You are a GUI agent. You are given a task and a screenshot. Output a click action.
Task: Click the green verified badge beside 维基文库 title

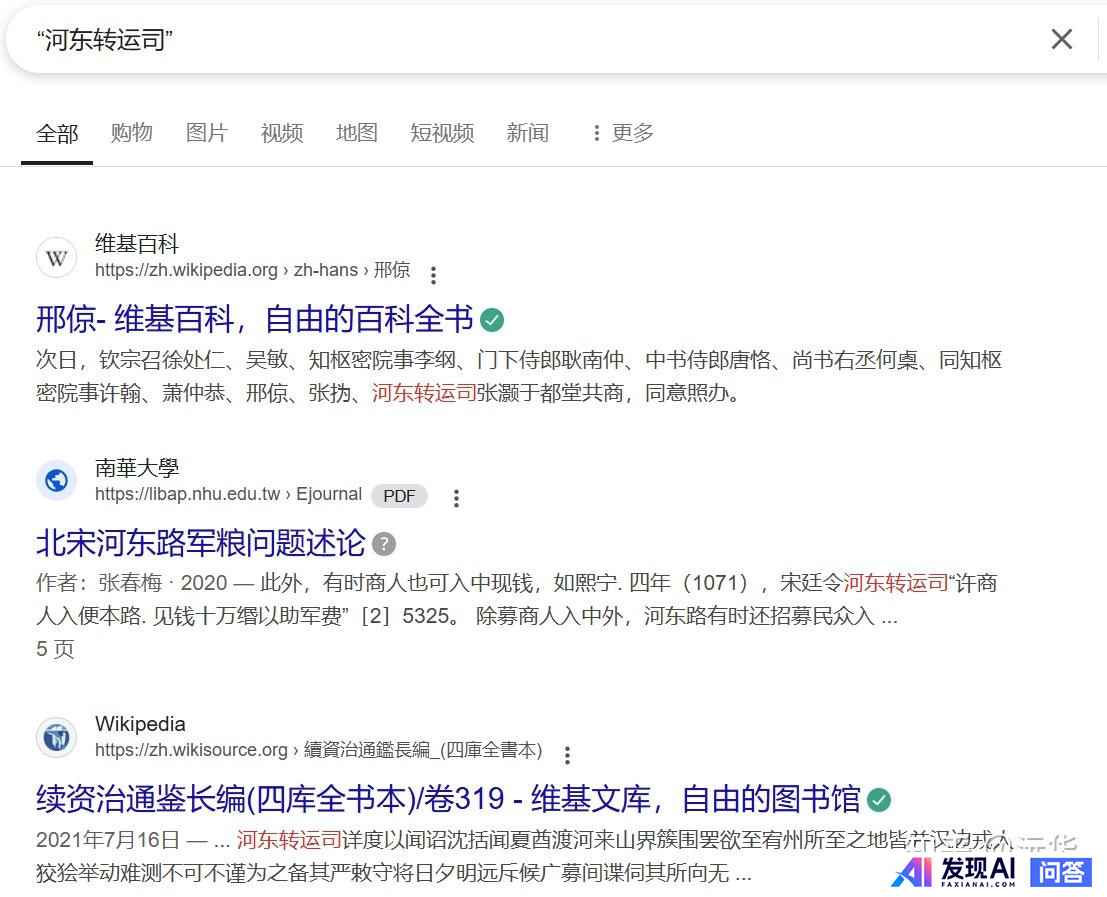[x=879, y=800]
